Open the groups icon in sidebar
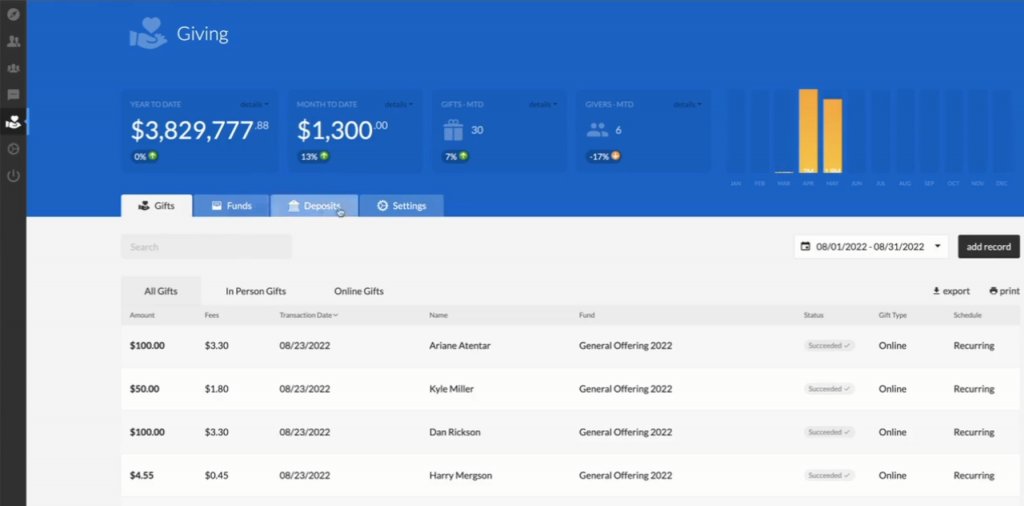The width and height of the screenshot is (1024, 506). point(13,68)
